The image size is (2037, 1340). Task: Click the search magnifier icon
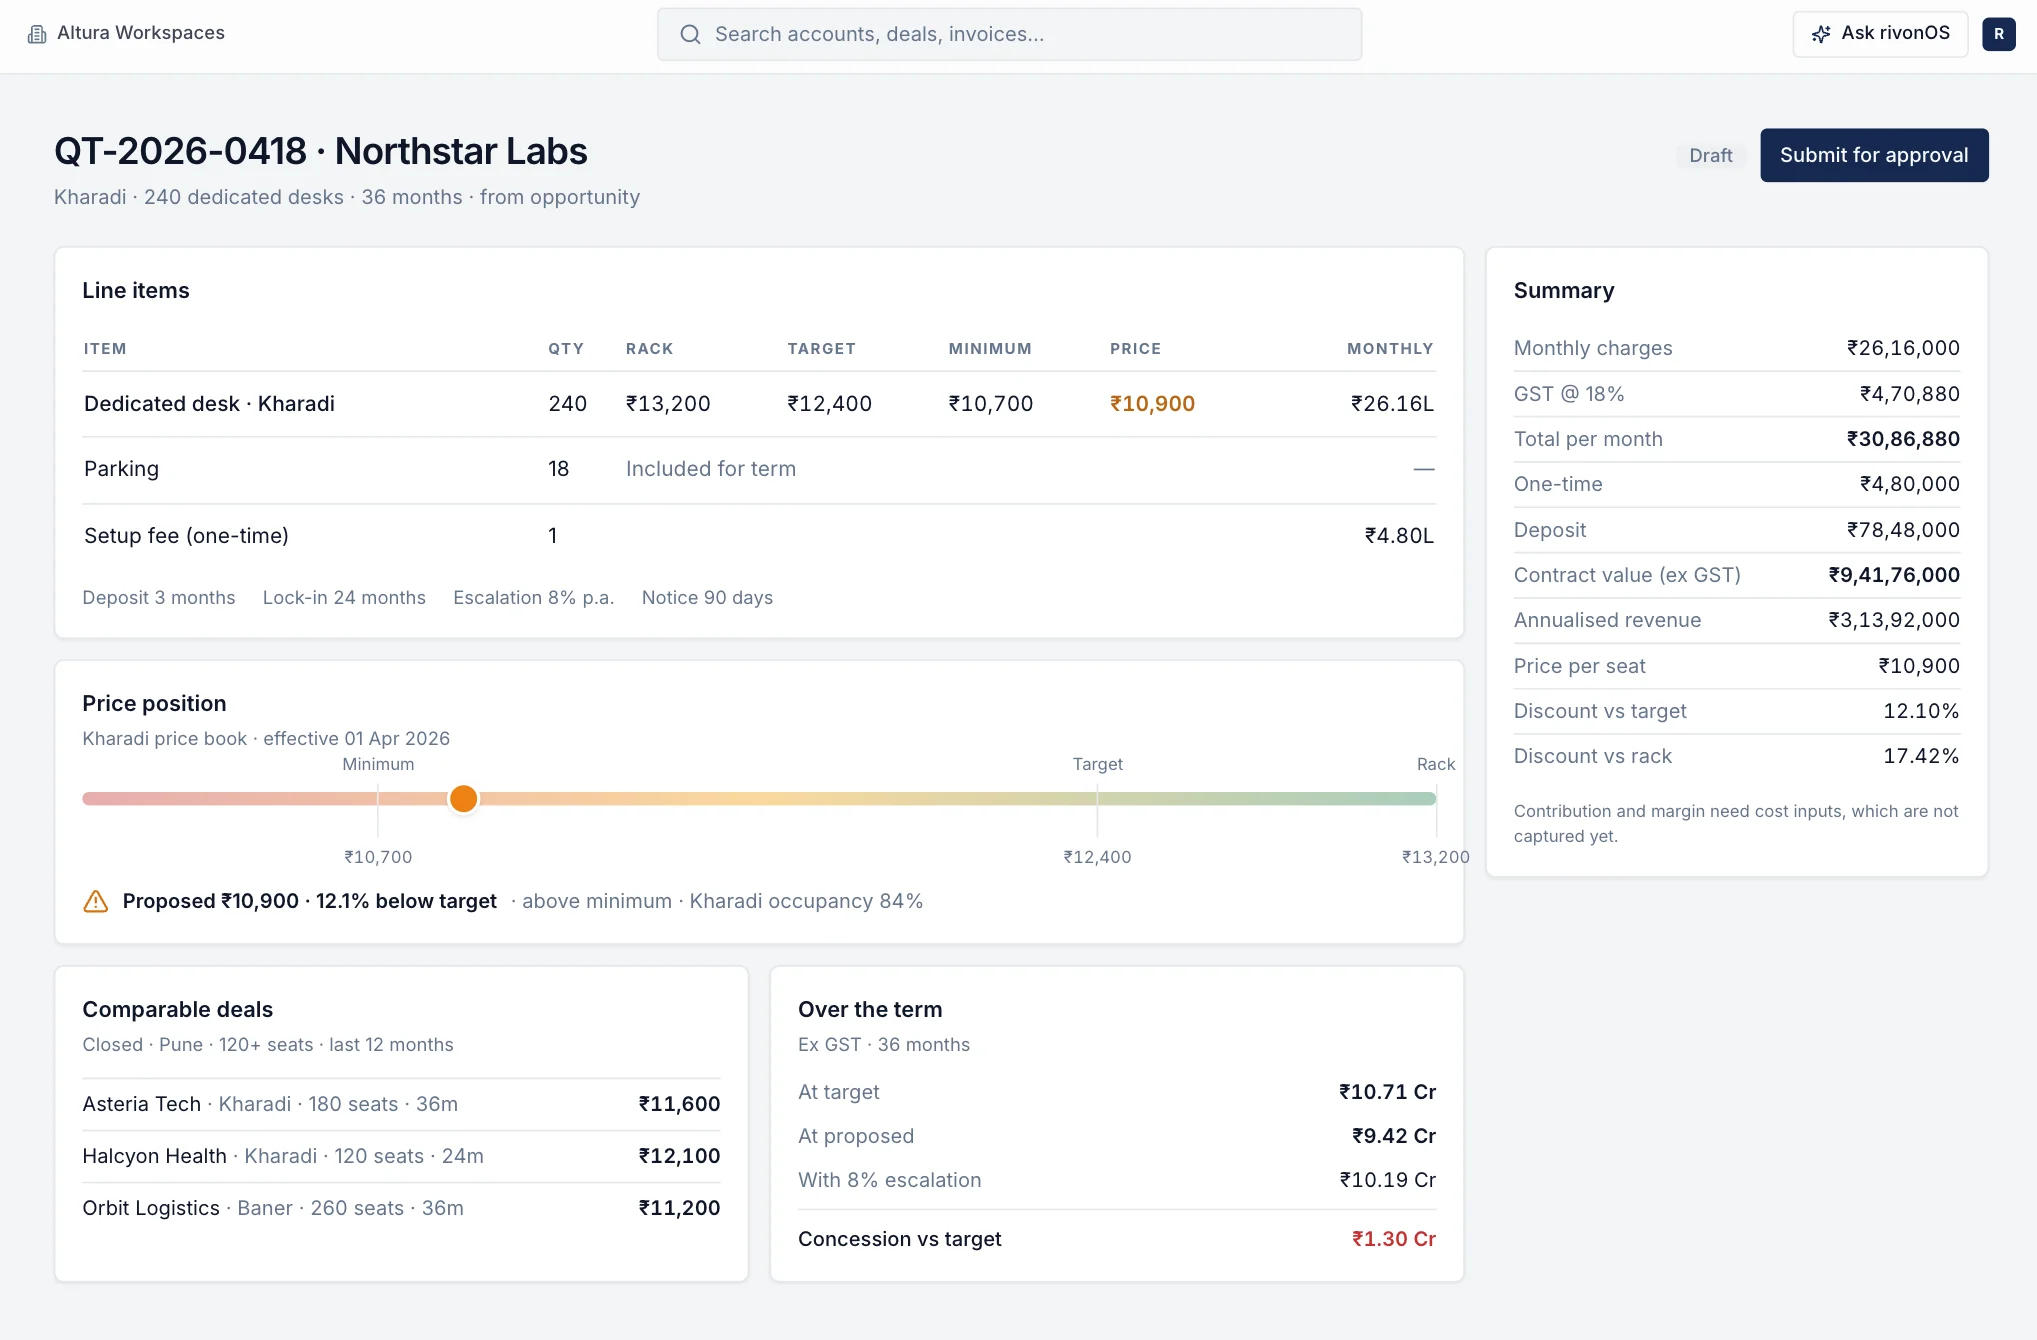pos(690,34)
